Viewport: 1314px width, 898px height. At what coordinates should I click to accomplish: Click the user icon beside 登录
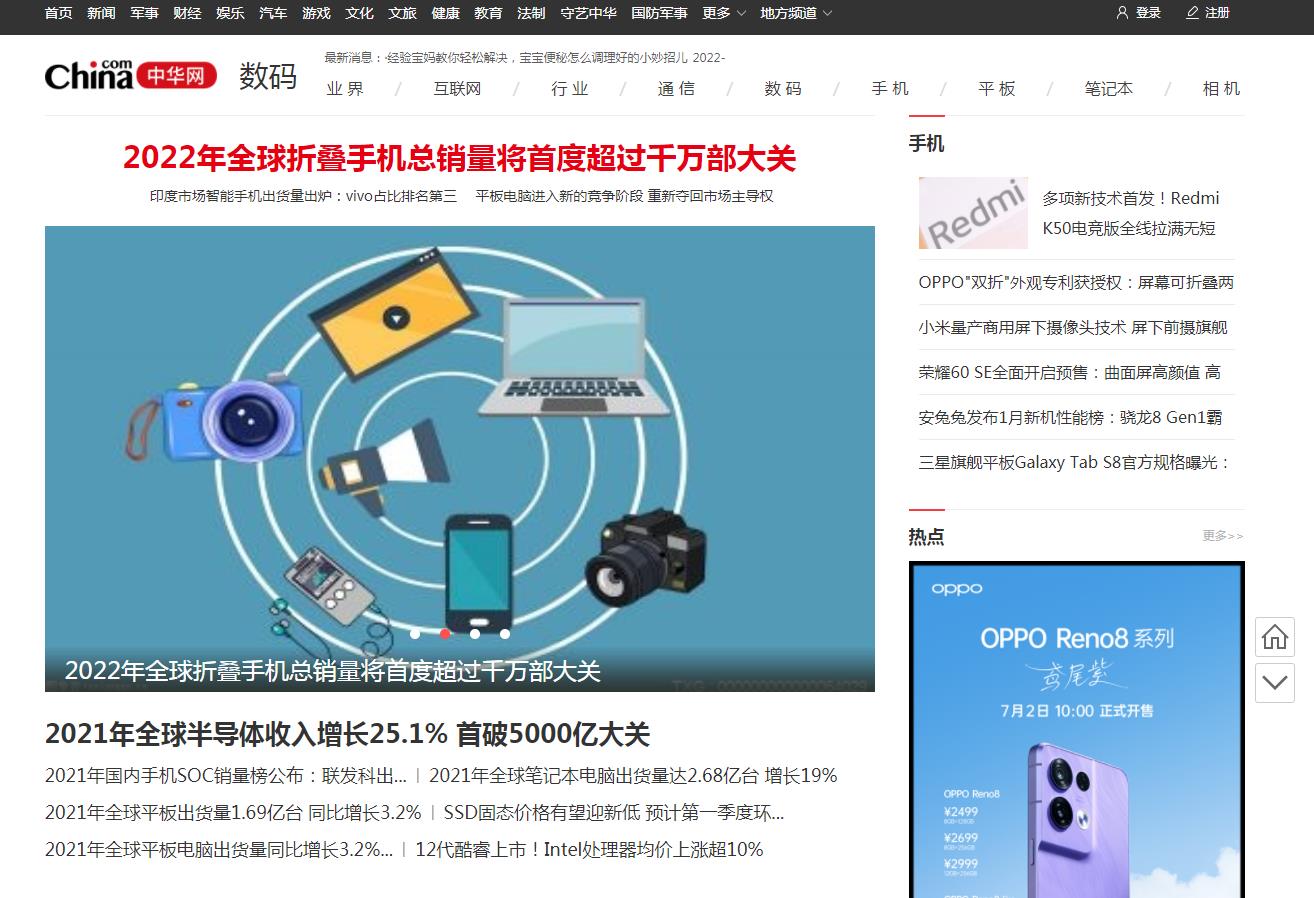[1122, 13]
